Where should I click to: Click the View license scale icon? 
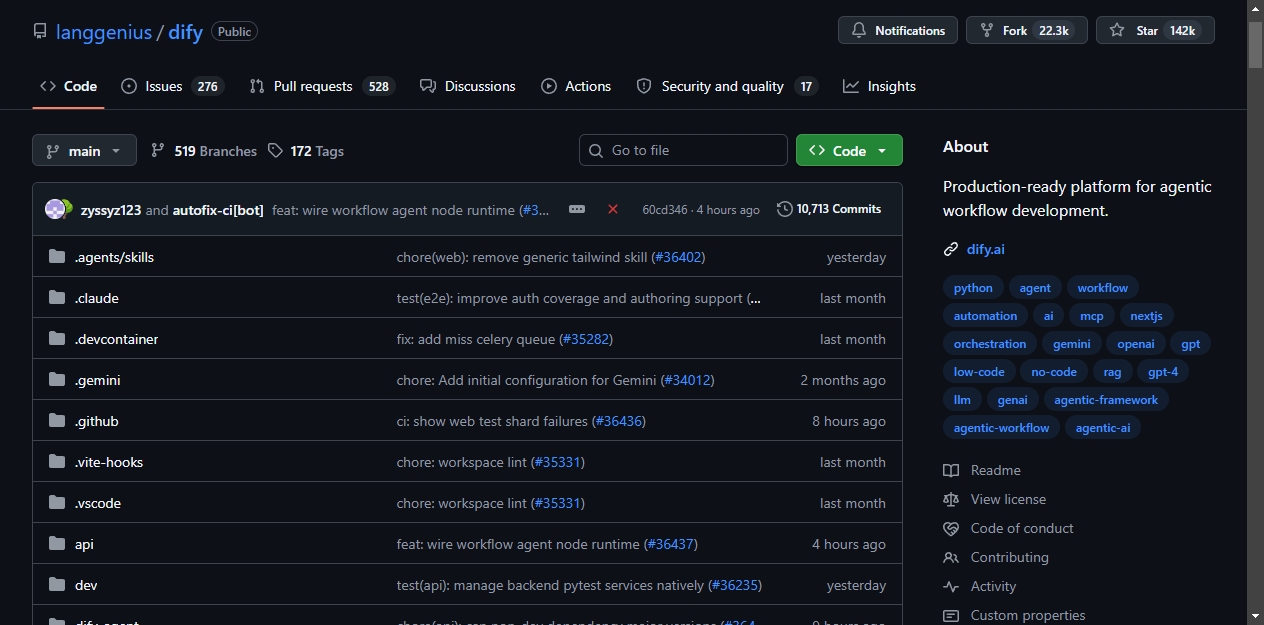point(951,499)
